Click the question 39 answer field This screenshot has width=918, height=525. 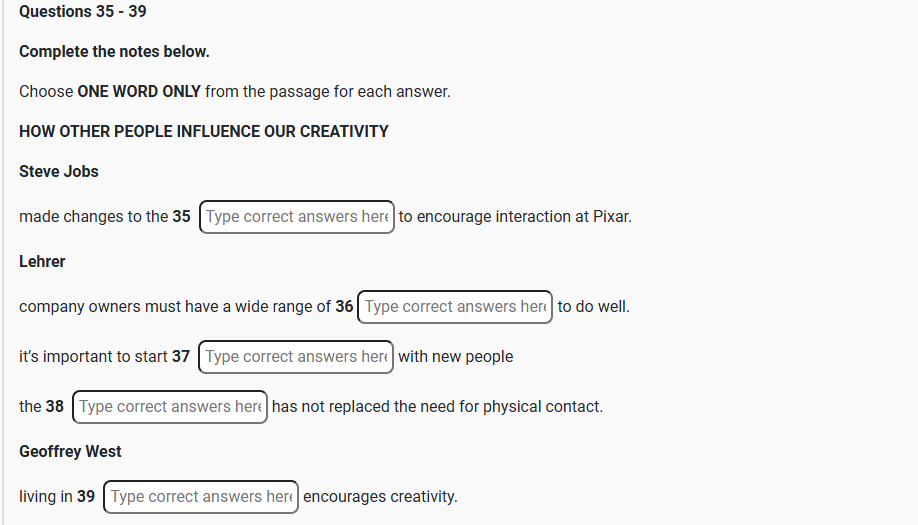(201, 497)
